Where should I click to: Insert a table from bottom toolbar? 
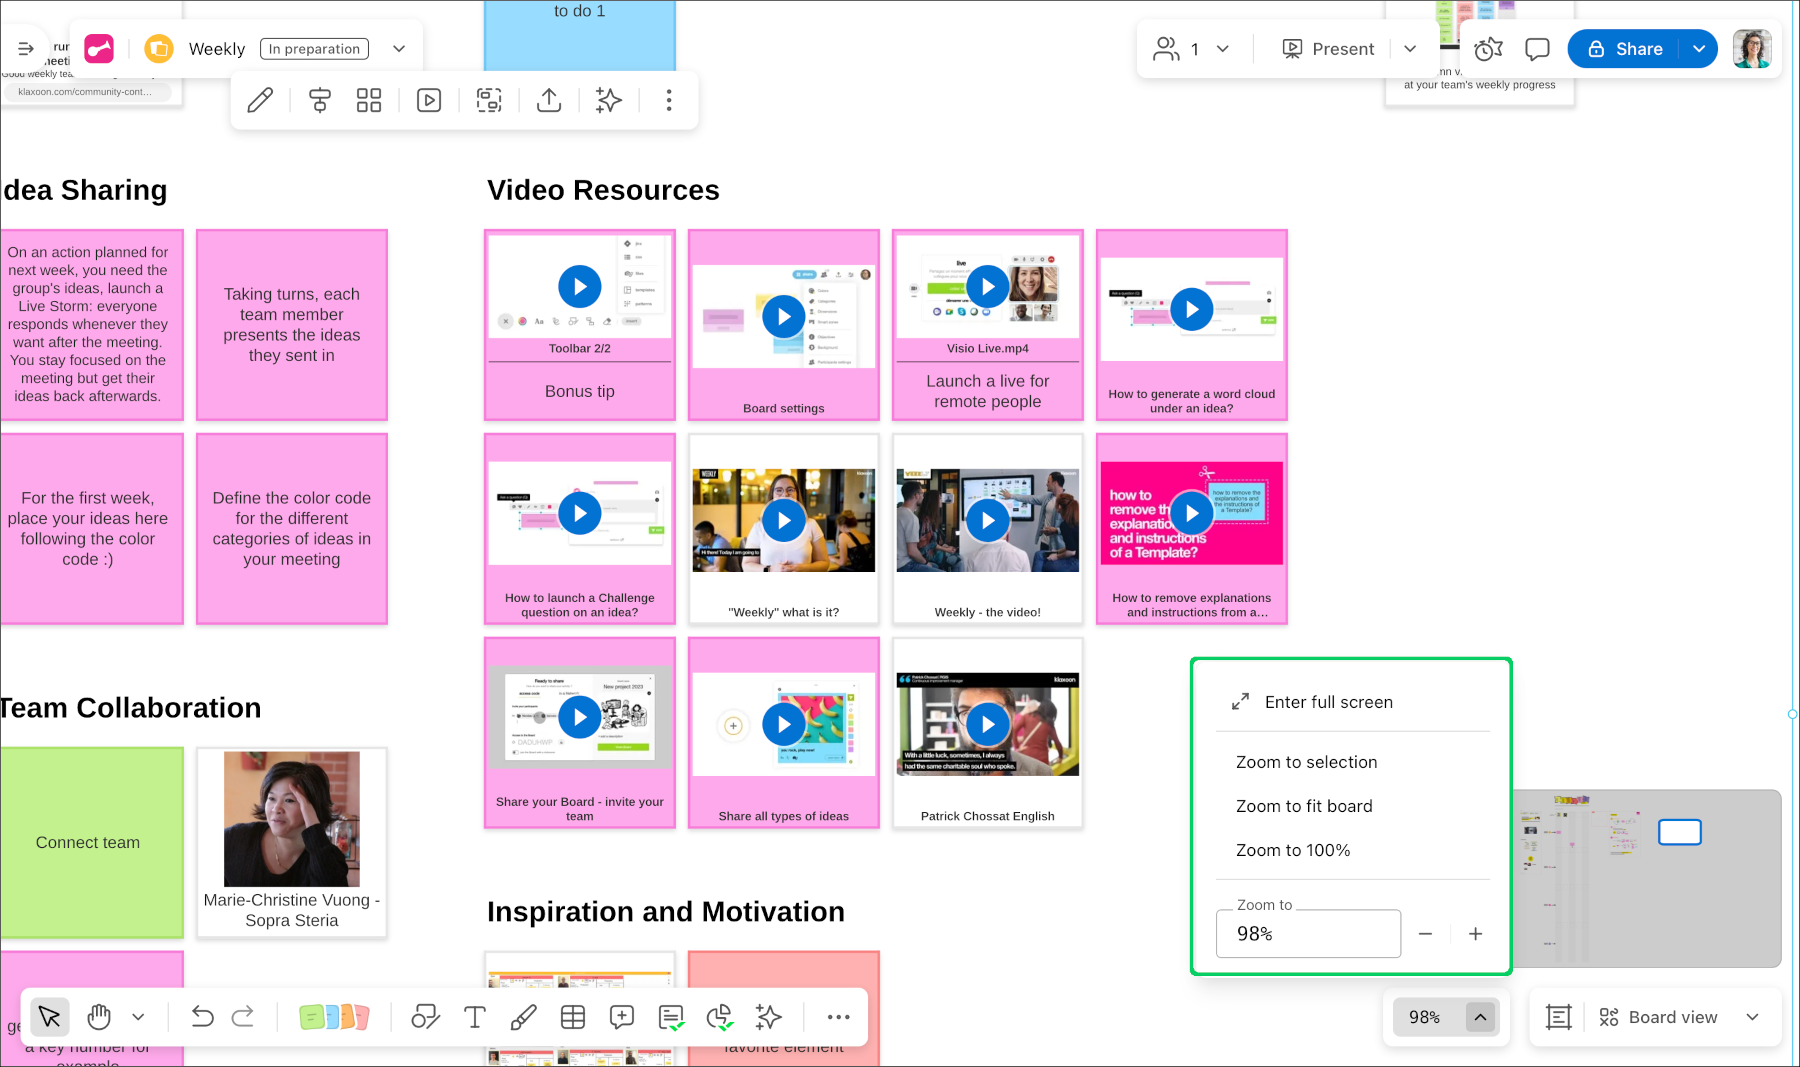(x=573, y=1017)
